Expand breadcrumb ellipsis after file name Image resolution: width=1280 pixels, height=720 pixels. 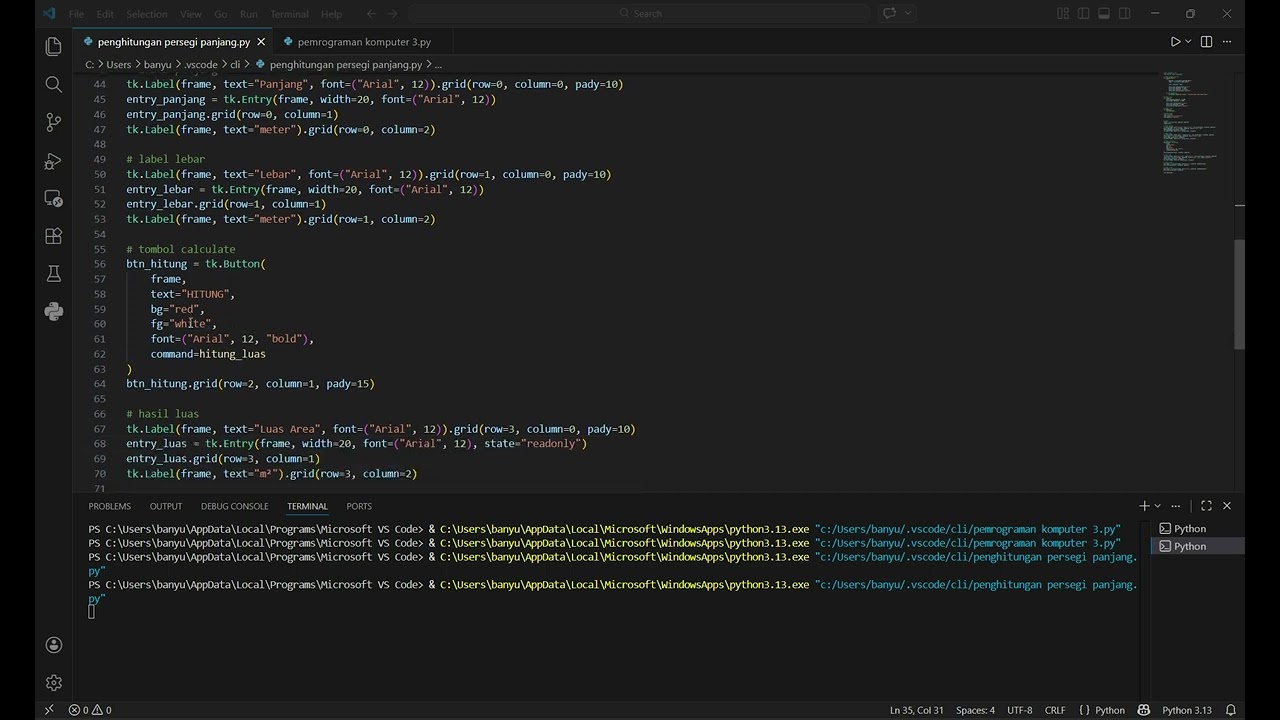pyautogui.click(x=438, y=64)
